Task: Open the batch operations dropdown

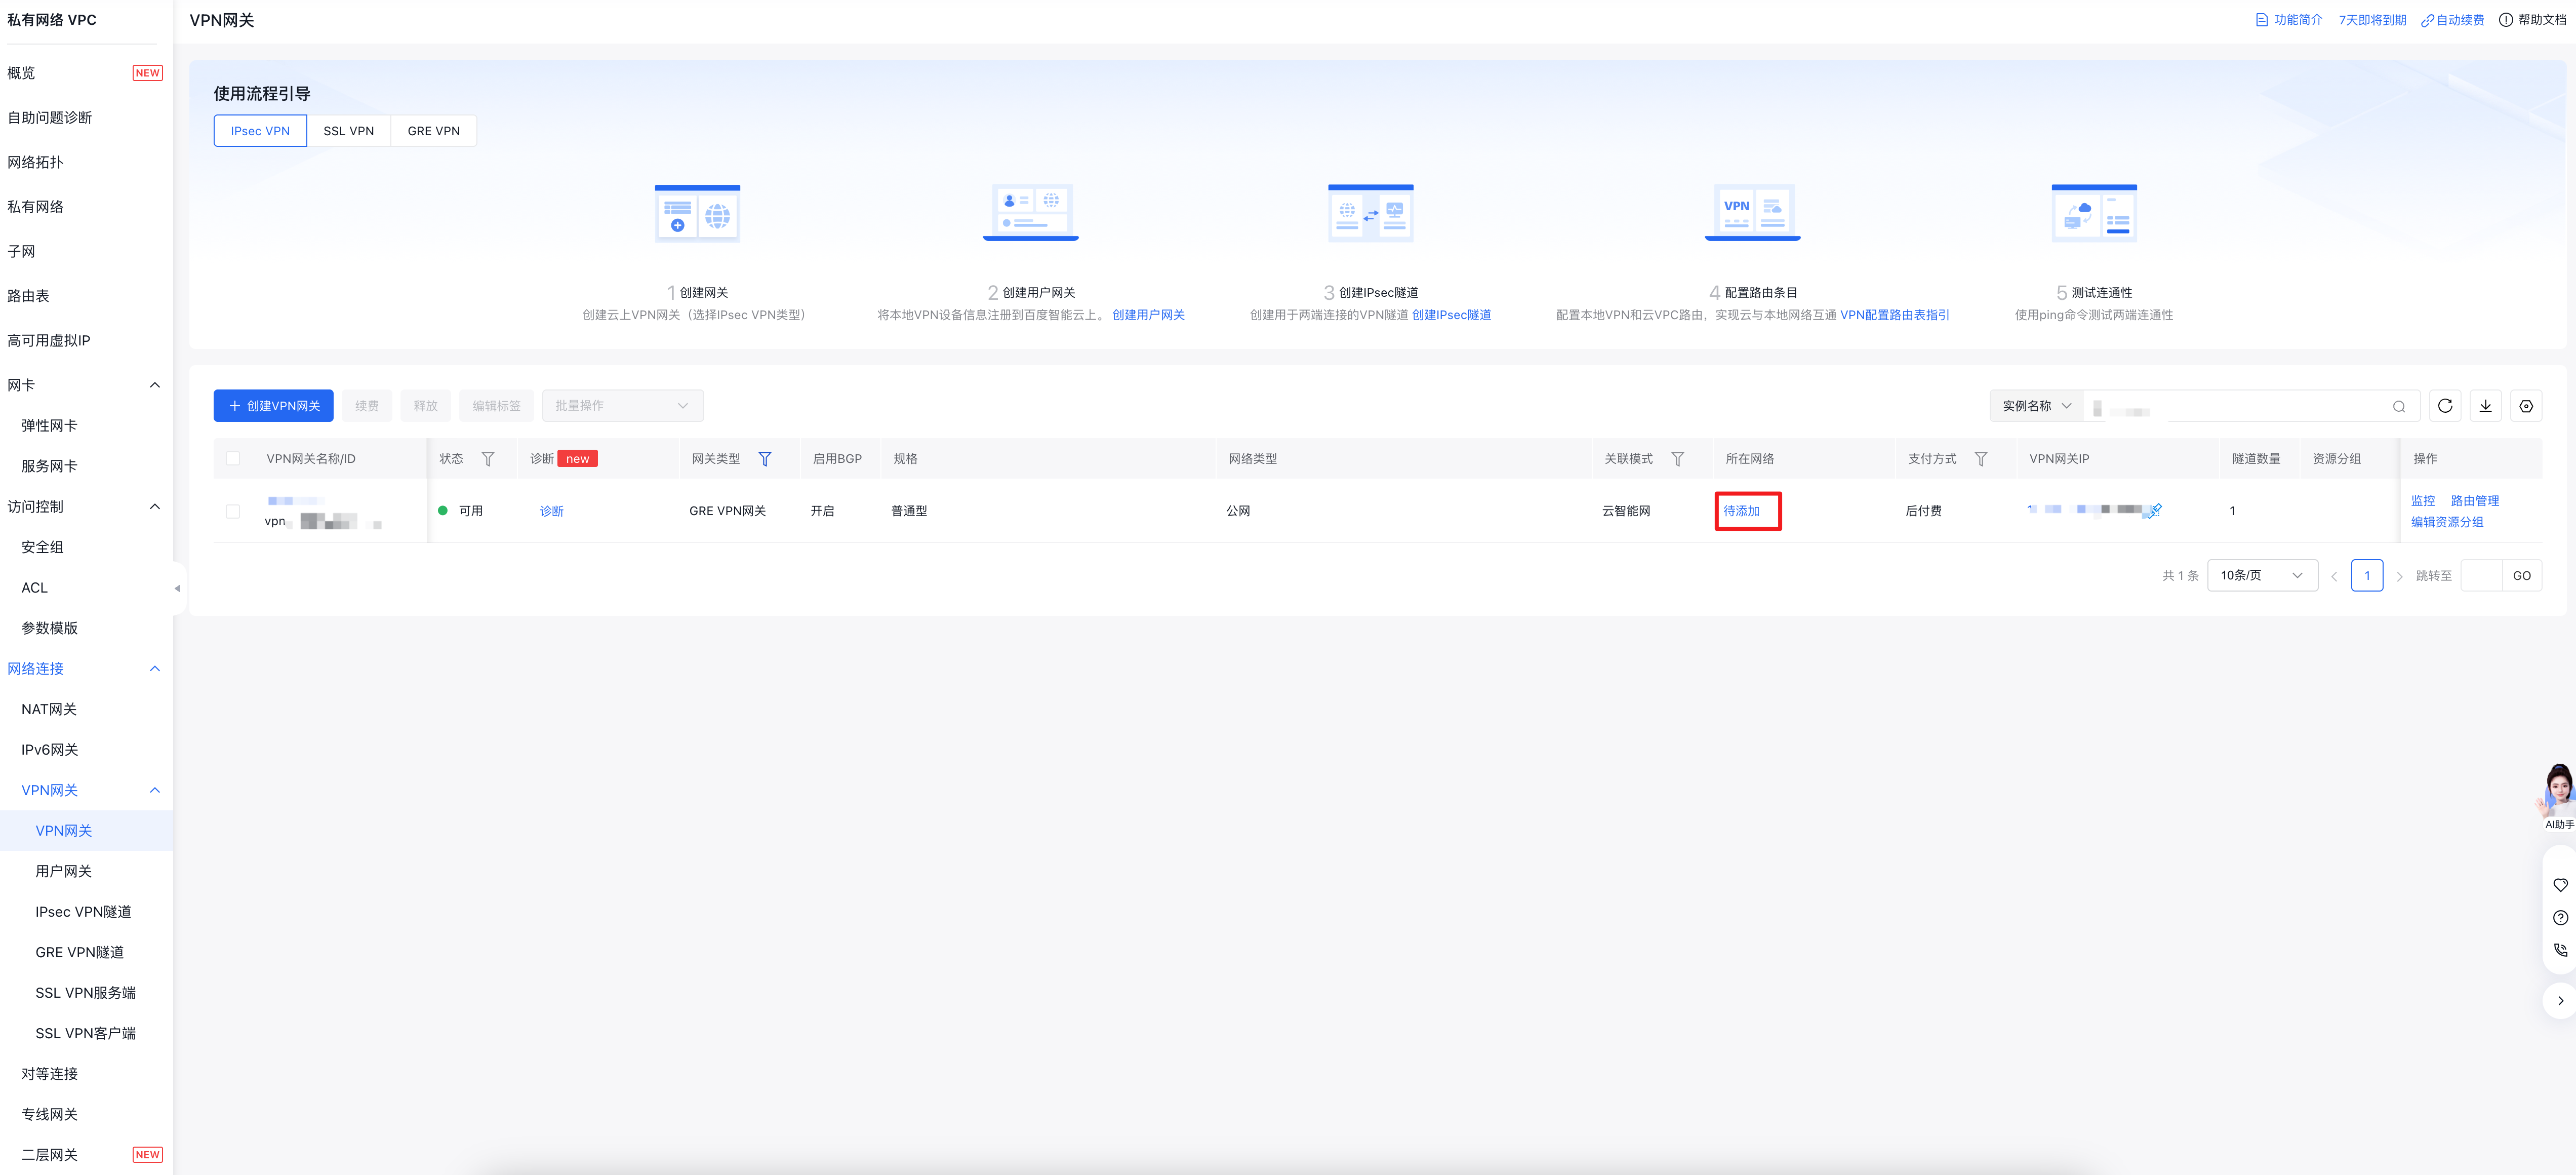Action: tap(622, 406)
